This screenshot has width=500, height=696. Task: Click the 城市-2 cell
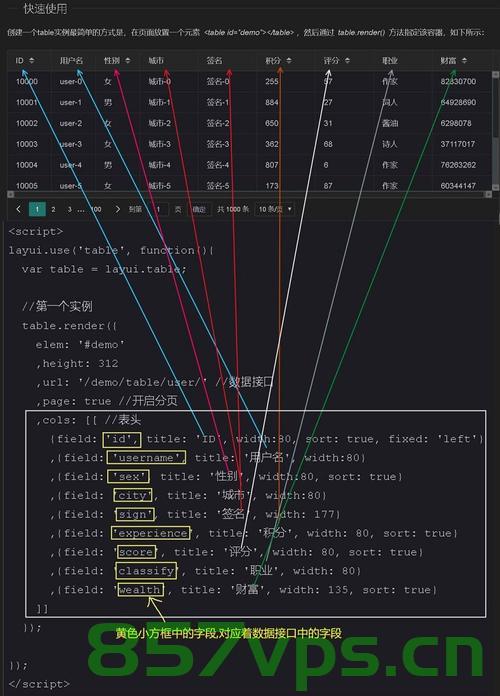[x=159, y=123]
